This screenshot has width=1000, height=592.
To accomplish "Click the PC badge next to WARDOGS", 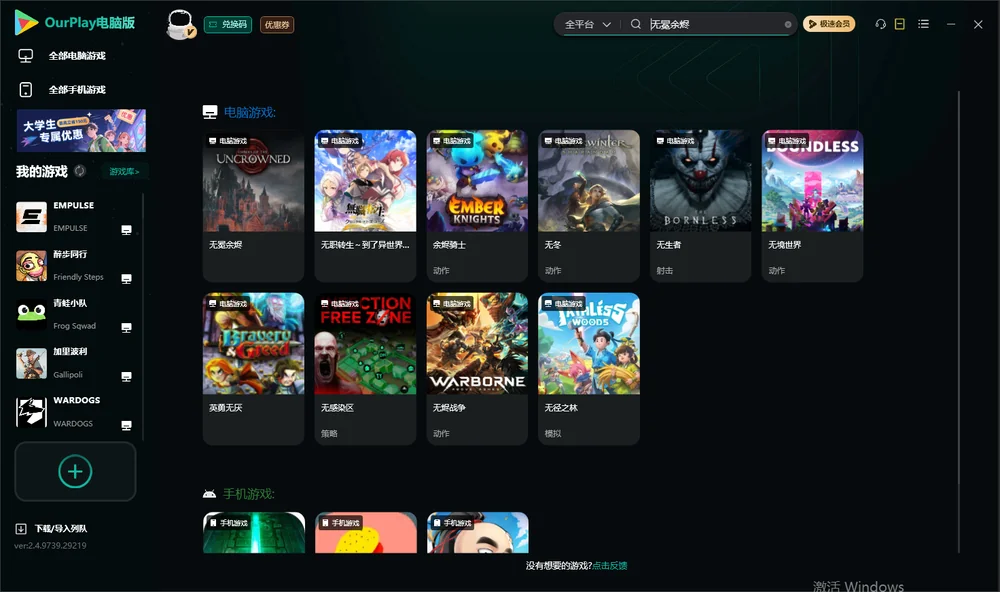I will (x=126, y=426).
